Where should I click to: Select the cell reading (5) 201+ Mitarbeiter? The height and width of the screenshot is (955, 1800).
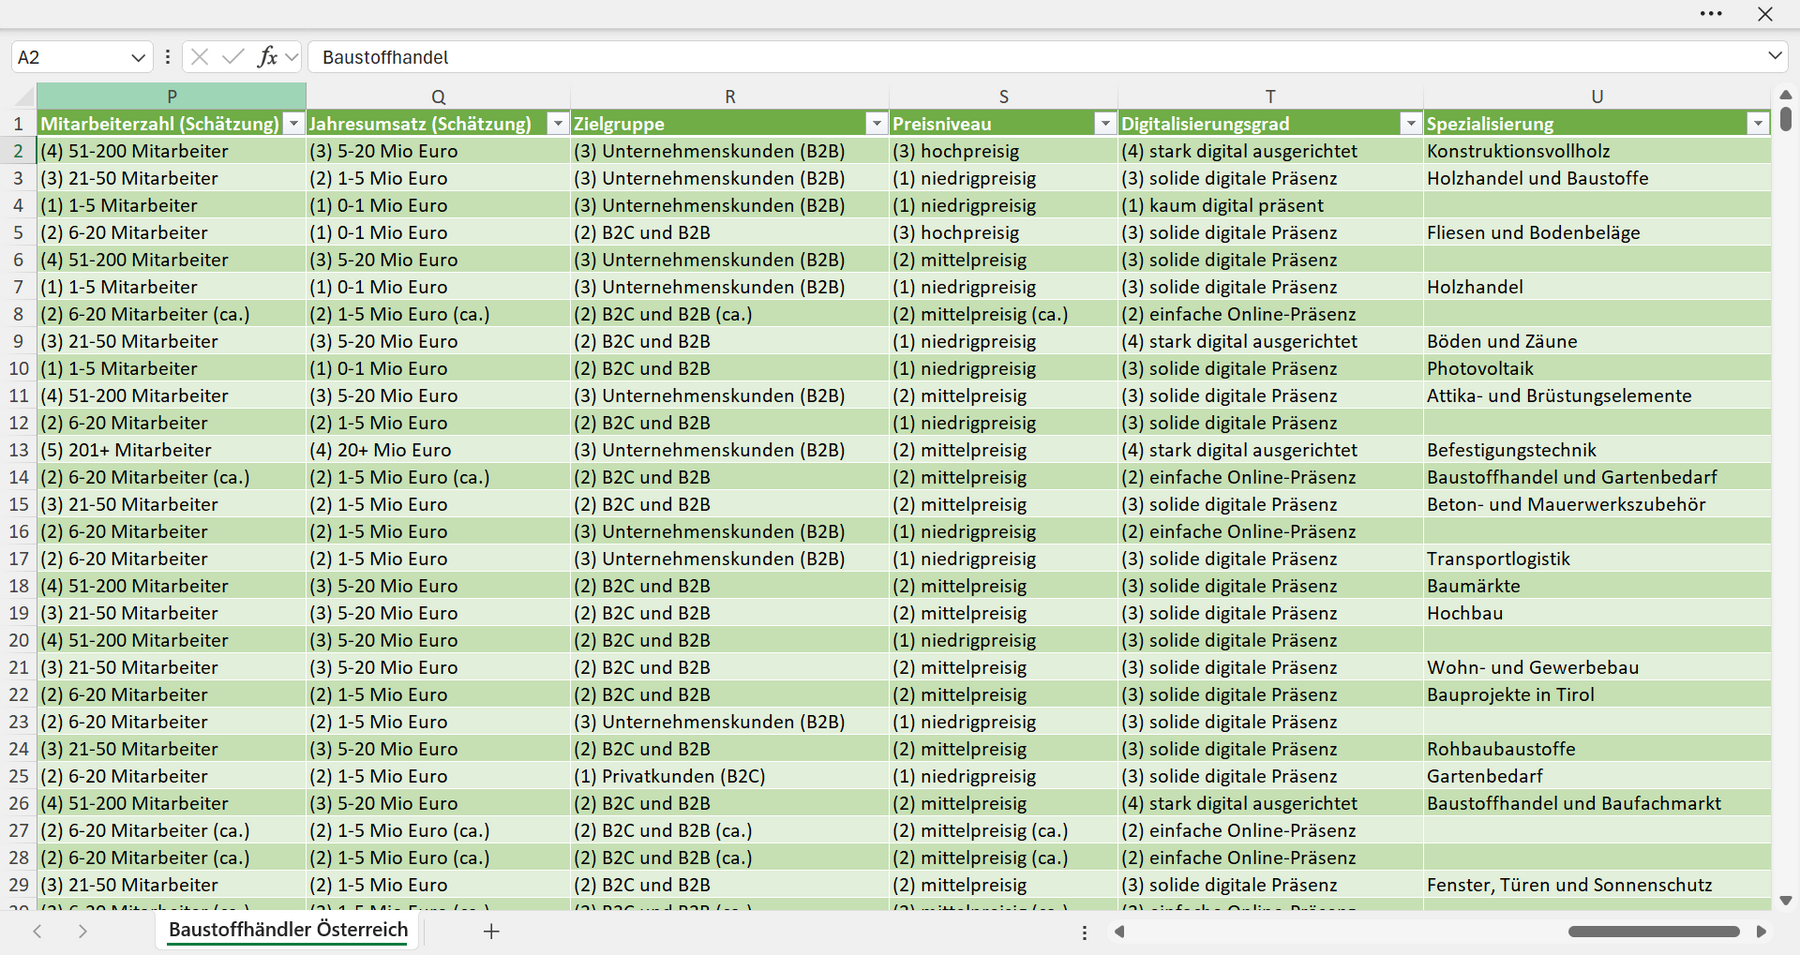[172, 450]
